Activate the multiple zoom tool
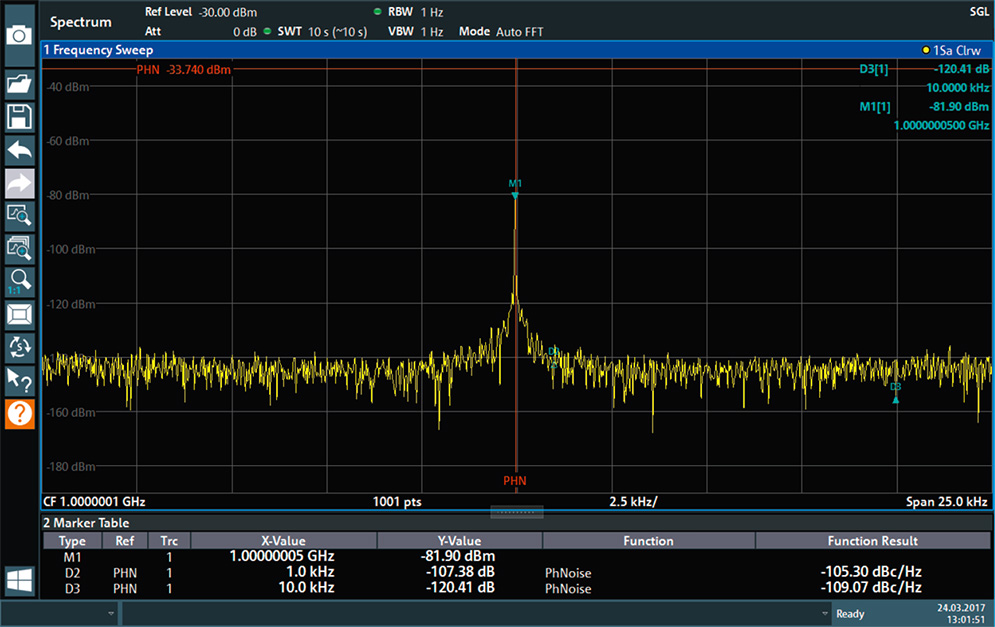The width and height of the screenshot is (995, 627). 20,247
